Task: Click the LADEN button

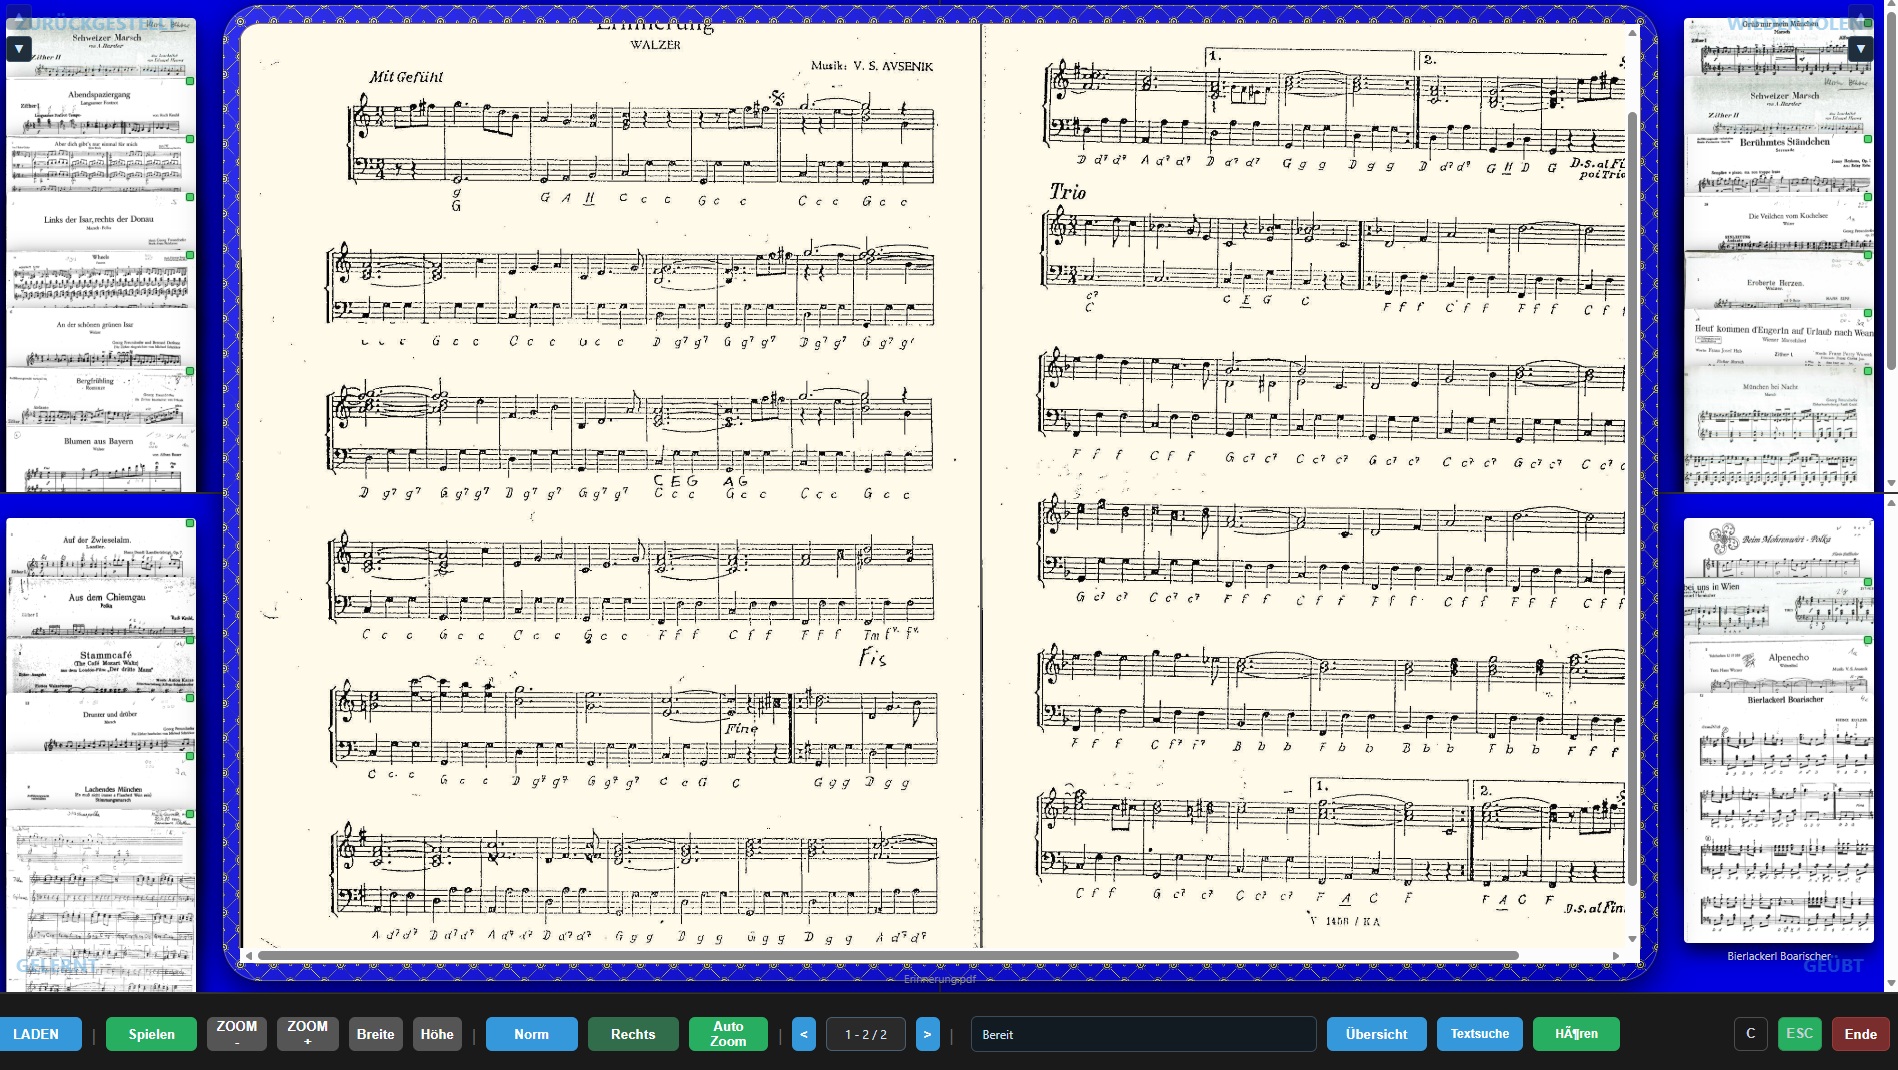Action: [41, 1034]
